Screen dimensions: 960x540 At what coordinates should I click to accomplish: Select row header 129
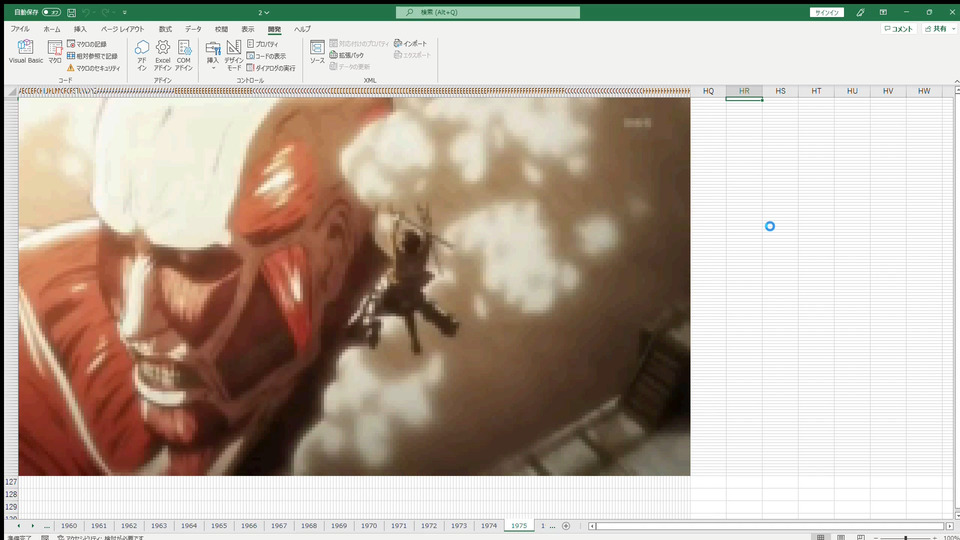11,507
